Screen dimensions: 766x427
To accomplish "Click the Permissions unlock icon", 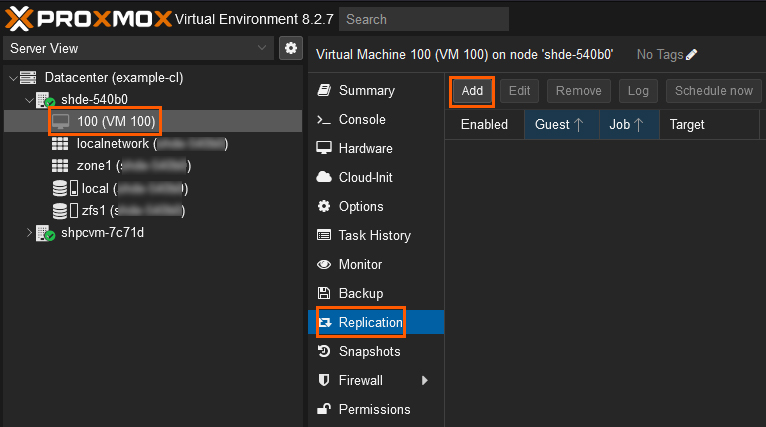I will [x=324, y=409].
